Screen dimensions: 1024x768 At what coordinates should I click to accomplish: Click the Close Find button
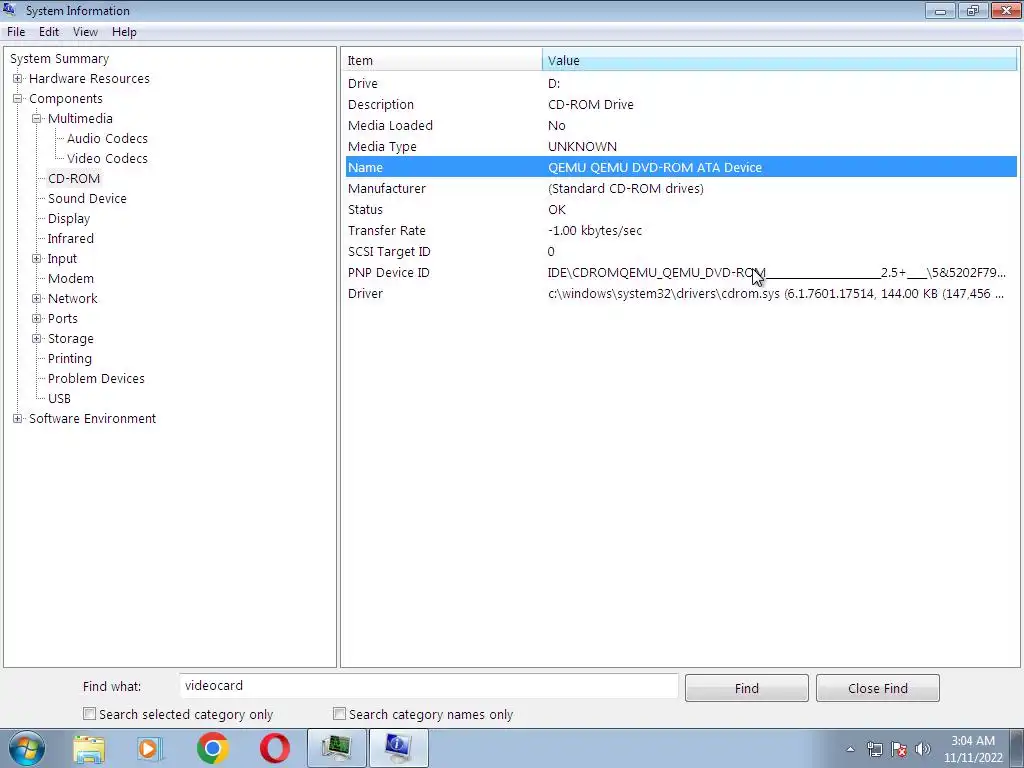click(878, 688)
